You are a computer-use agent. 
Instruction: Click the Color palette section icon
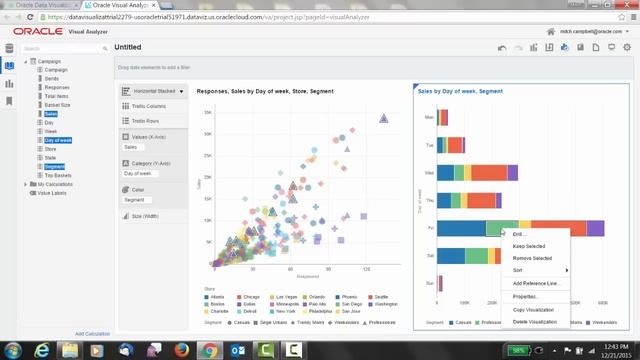[126, 190]
